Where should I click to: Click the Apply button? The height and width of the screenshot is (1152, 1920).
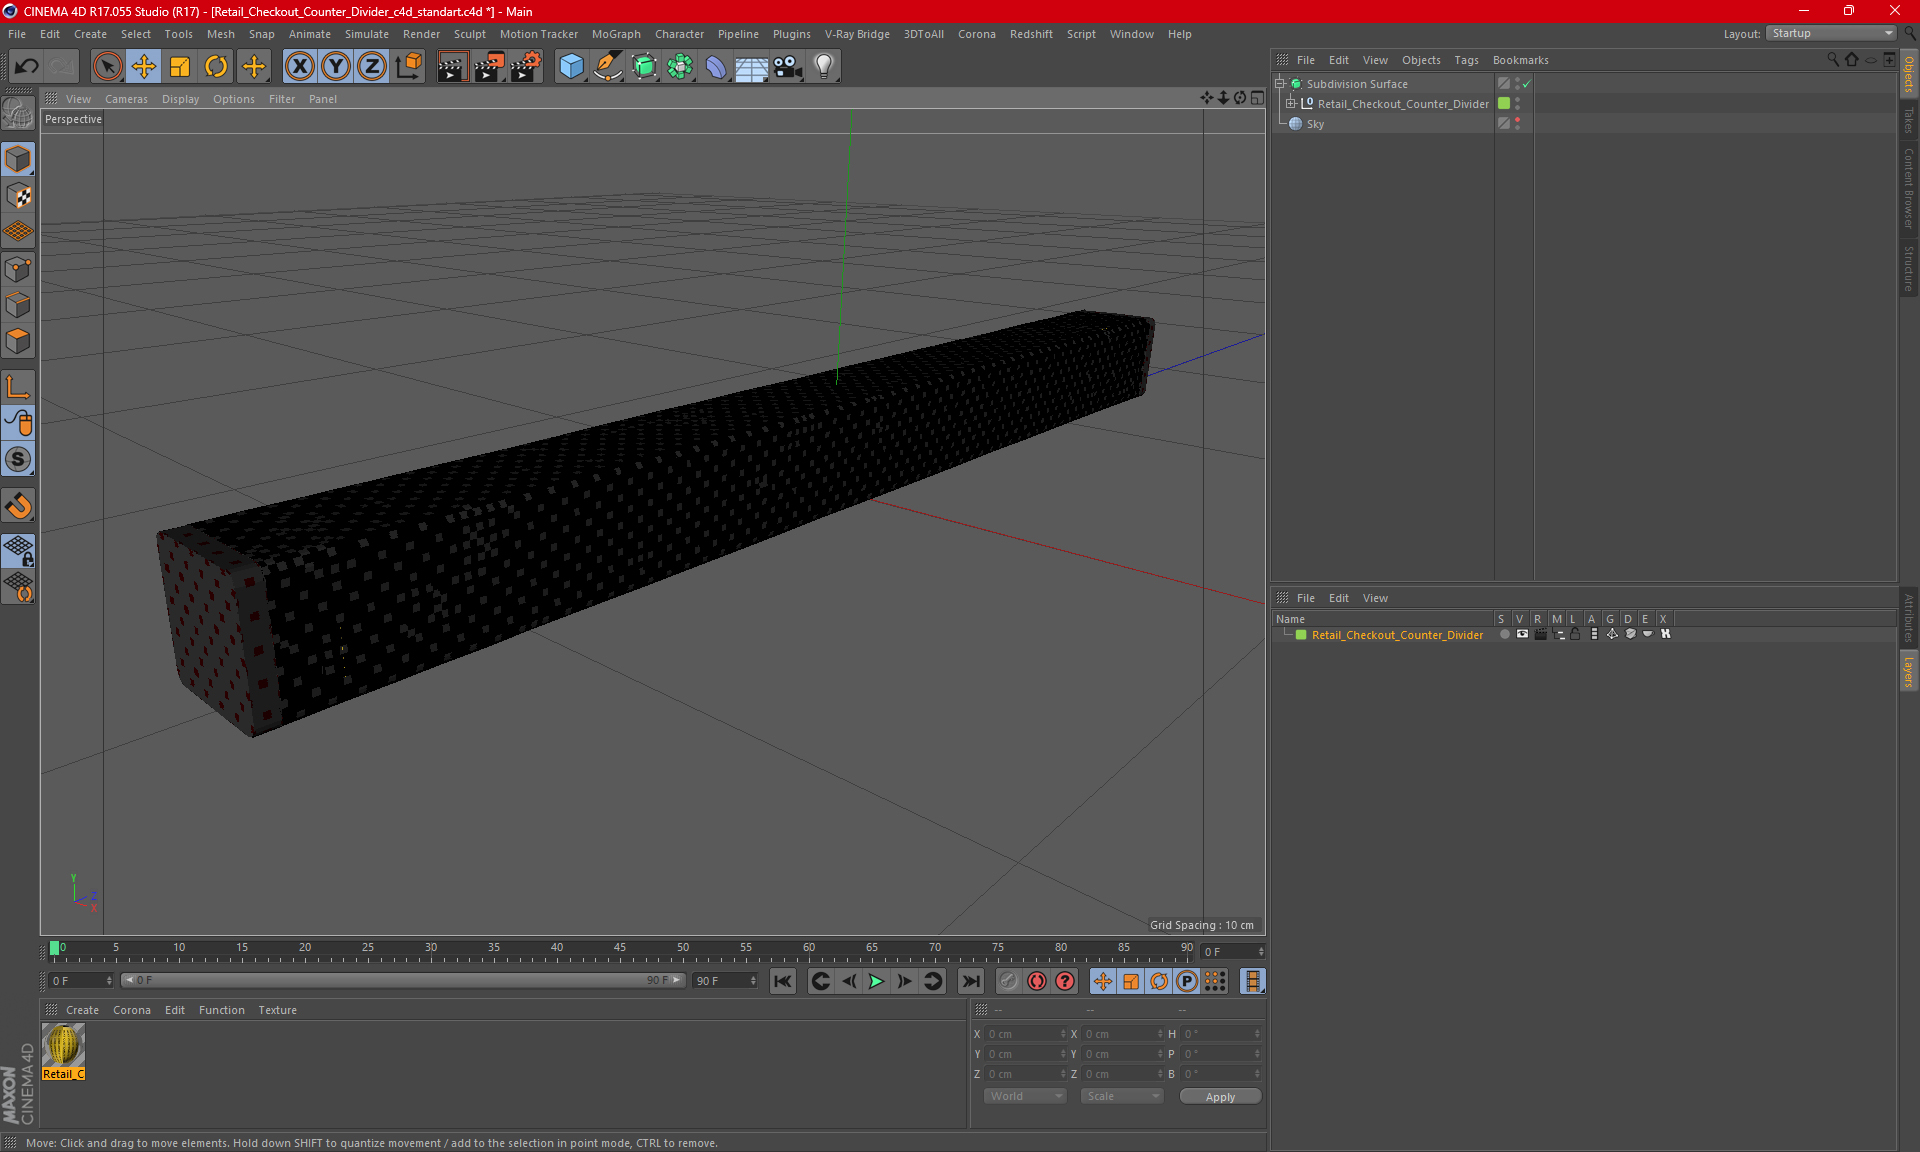click(x=1220, y=1097)
